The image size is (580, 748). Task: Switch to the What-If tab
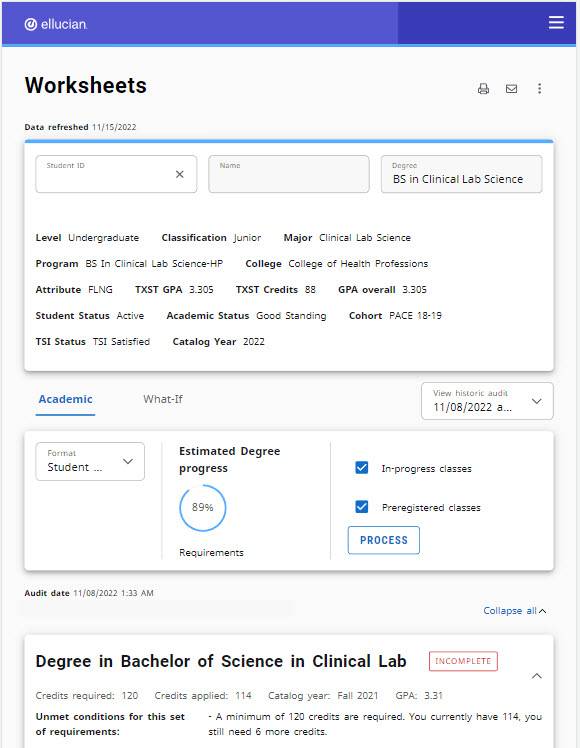tap(163, 399)
